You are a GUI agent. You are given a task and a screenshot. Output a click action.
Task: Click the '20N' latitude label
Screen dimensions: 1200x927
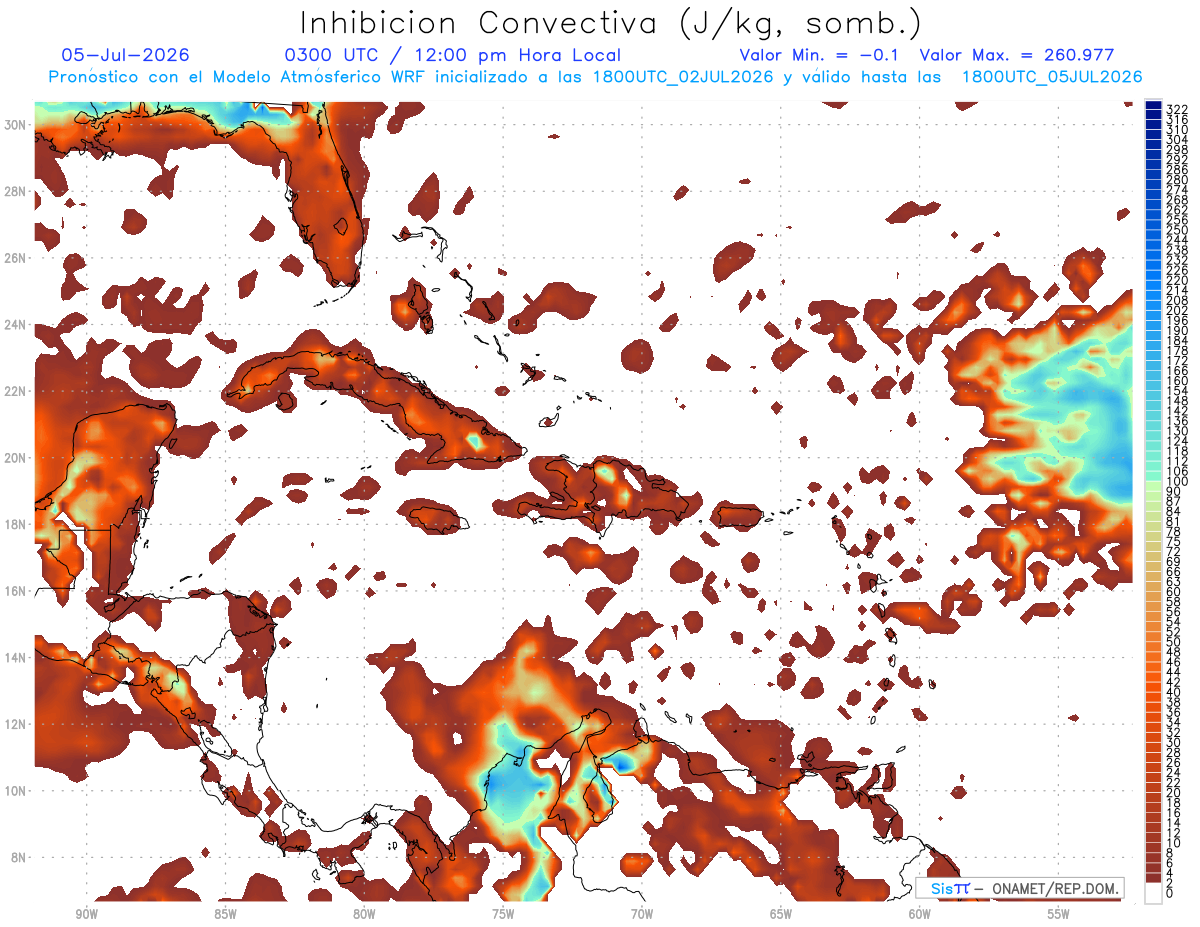(15, 458)
